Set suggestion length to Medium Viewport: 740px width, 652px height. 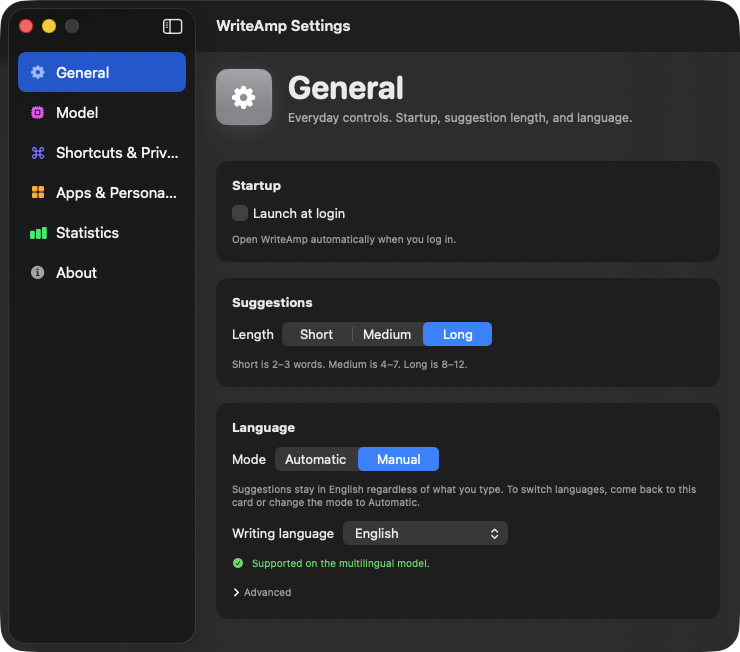[387, 334]
